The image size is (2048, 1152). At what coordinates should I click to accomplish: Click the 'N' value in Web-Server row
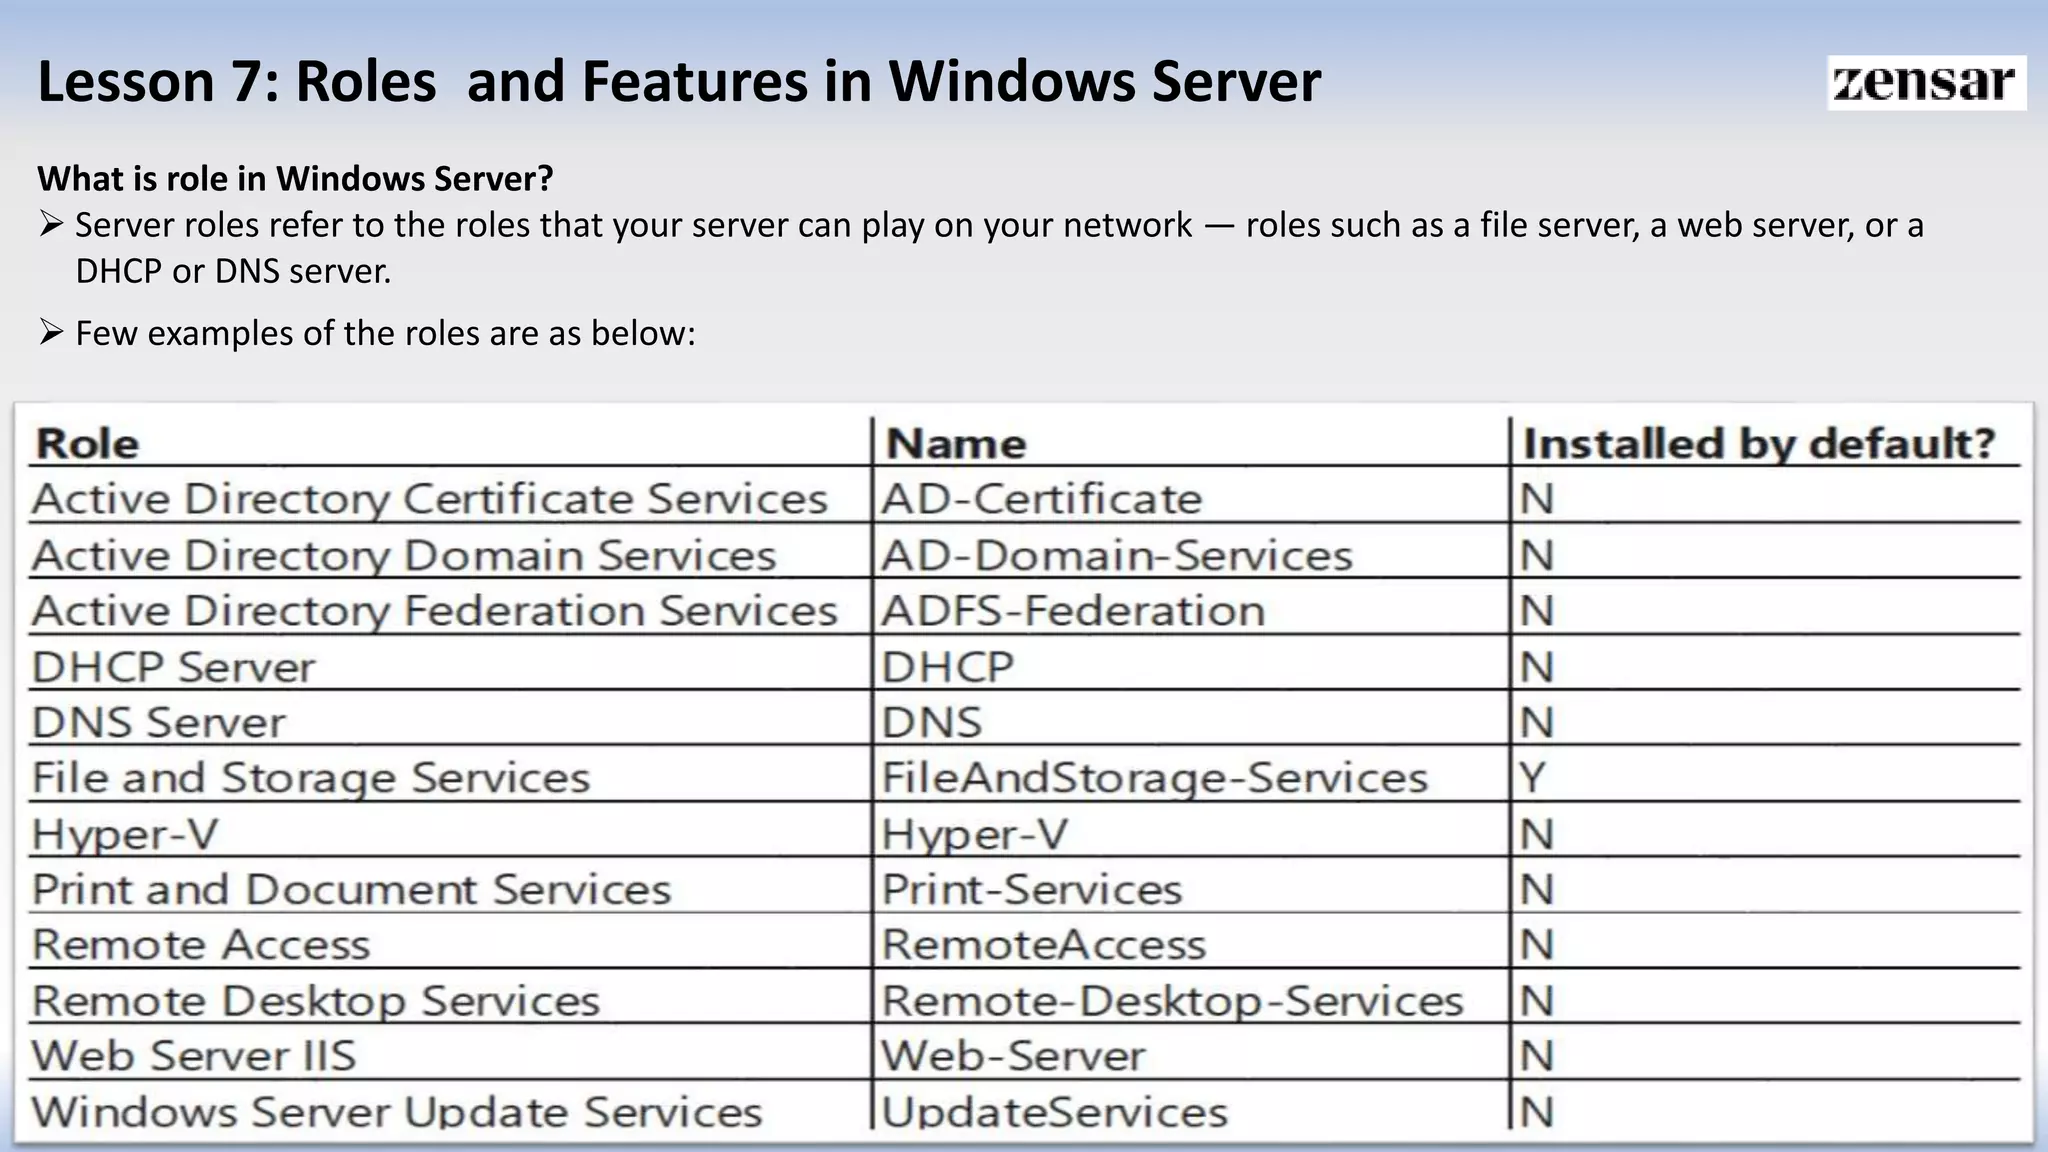(x=1537, y=1056)
